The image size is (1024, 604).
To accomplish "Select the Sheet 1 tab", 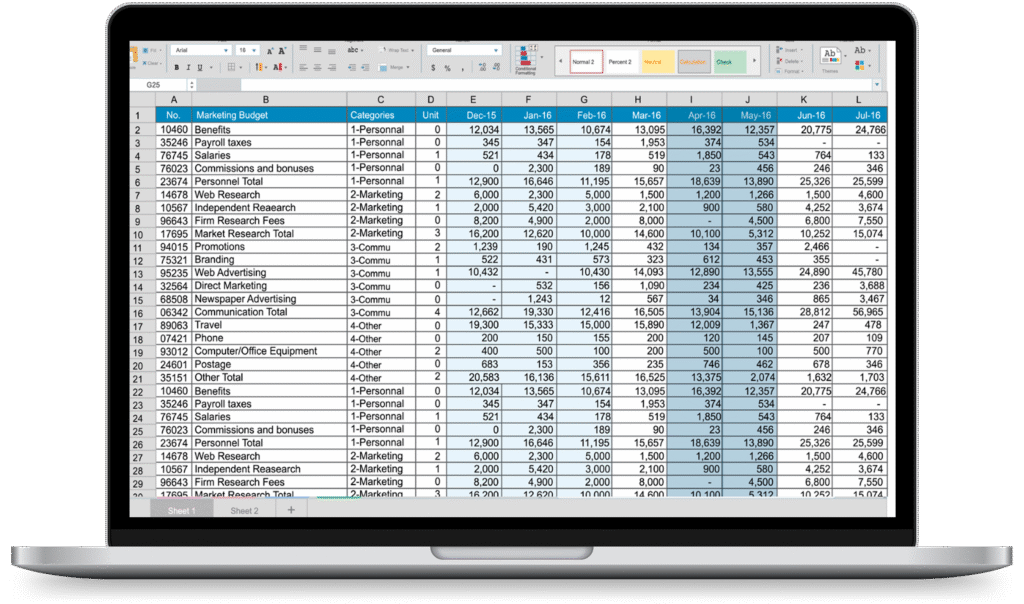I will (181, 511).
